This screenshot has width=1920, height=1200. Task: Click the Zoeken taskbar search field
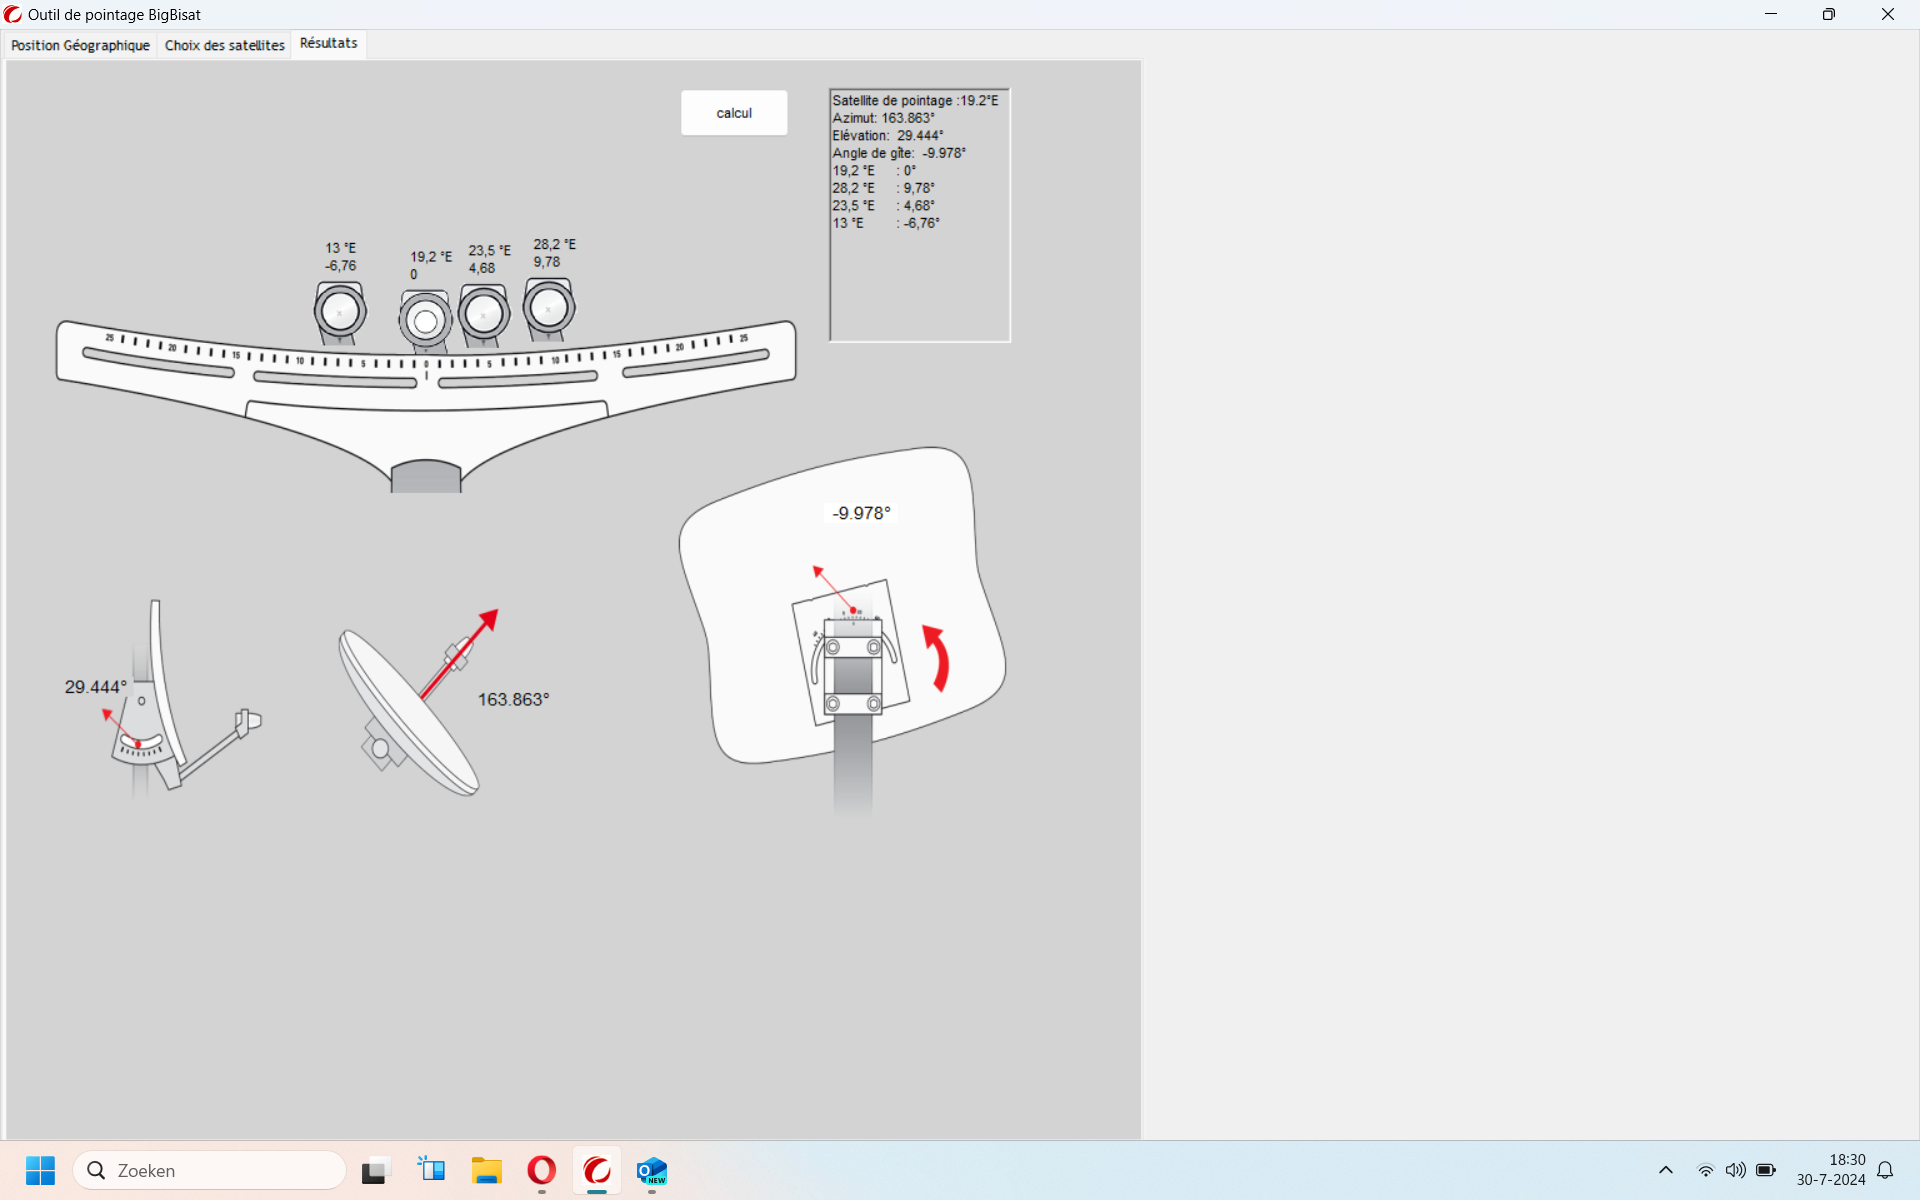click(x=210, y=1170)
